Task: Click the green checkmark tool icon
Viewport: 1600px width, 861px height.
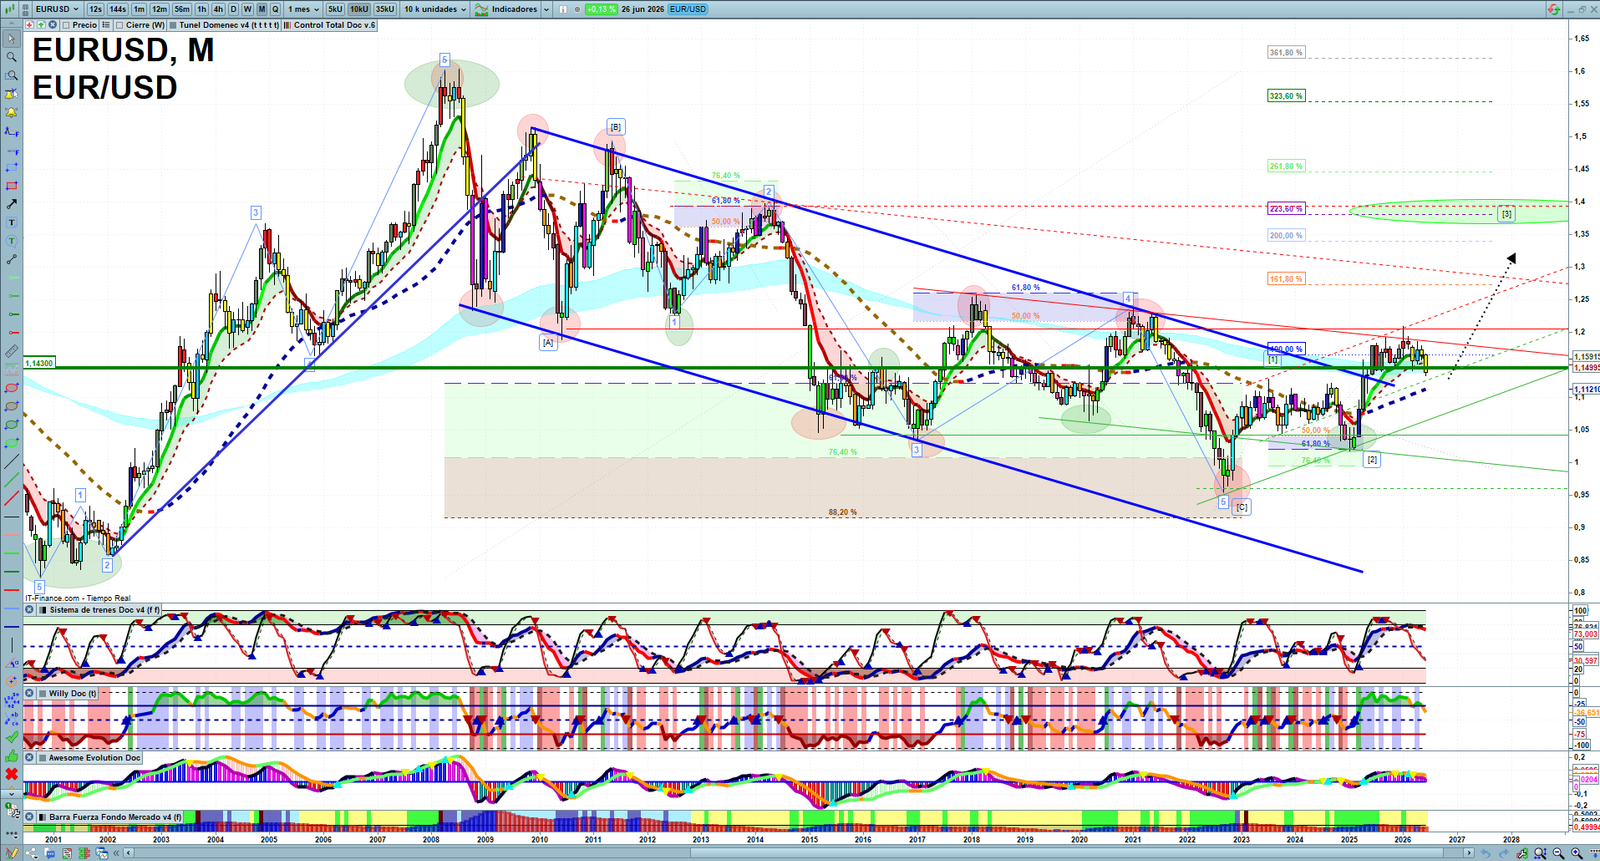Action: 11,737
